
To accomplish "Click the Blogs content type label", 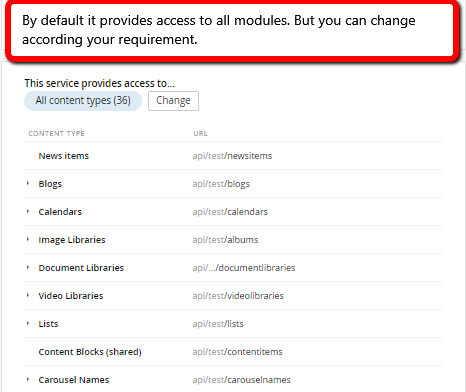I will click(x=50, y=184).
